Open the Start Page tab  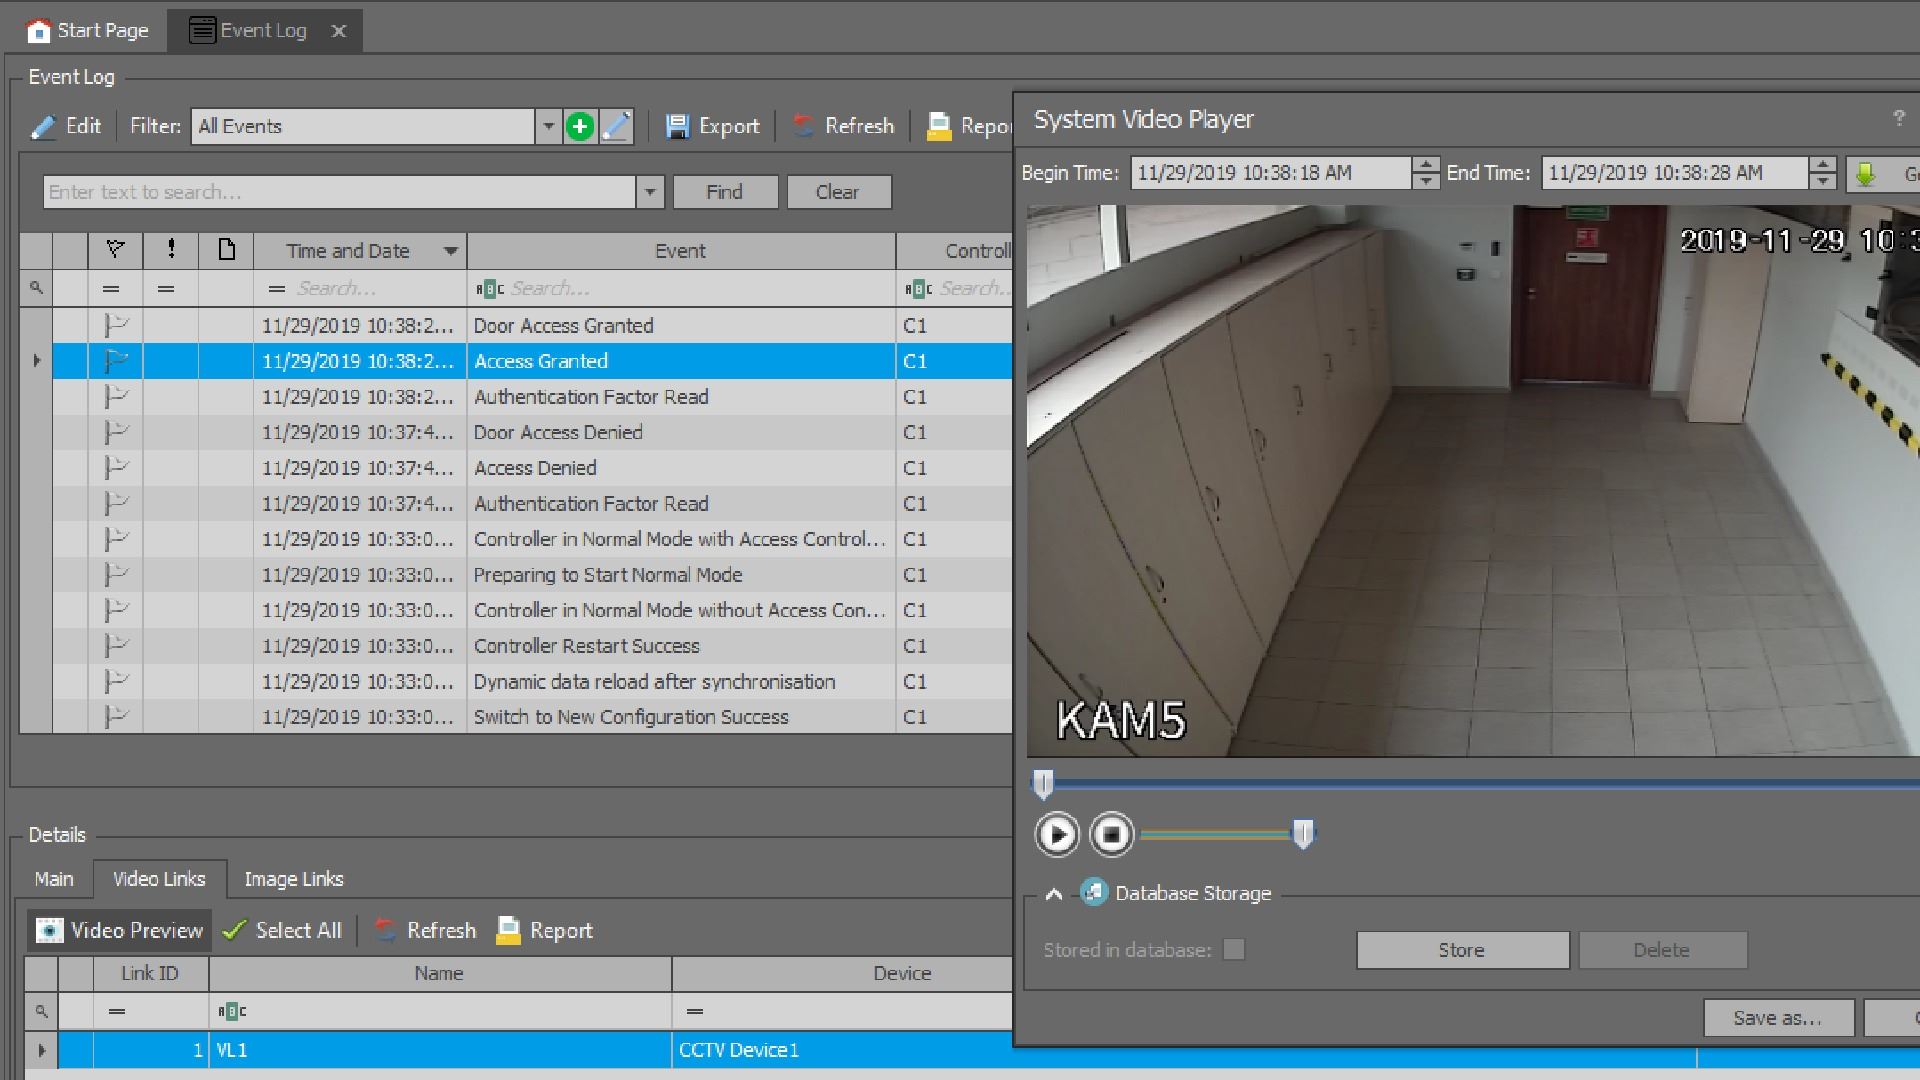88,30
